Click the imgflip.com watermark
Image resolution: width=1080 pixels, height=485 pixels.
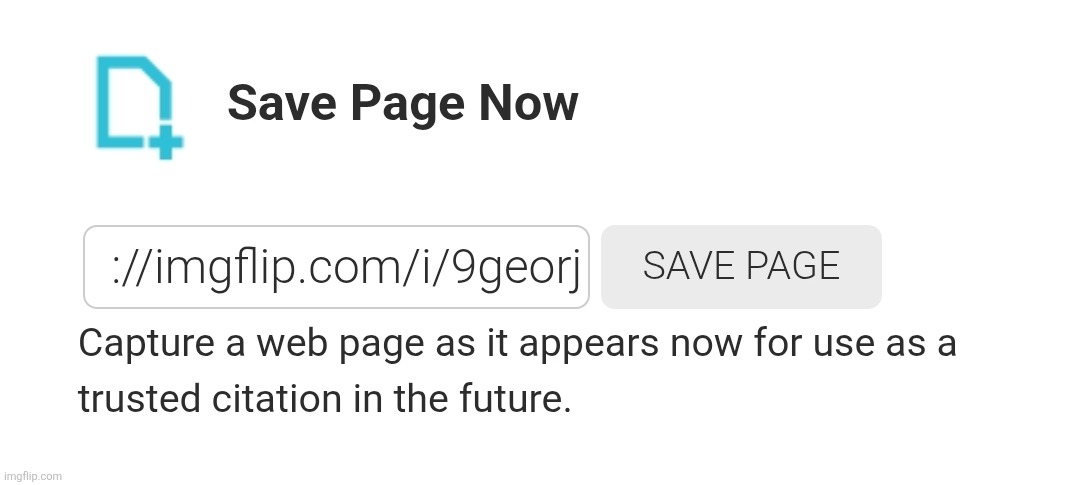[x=32, y=476]
